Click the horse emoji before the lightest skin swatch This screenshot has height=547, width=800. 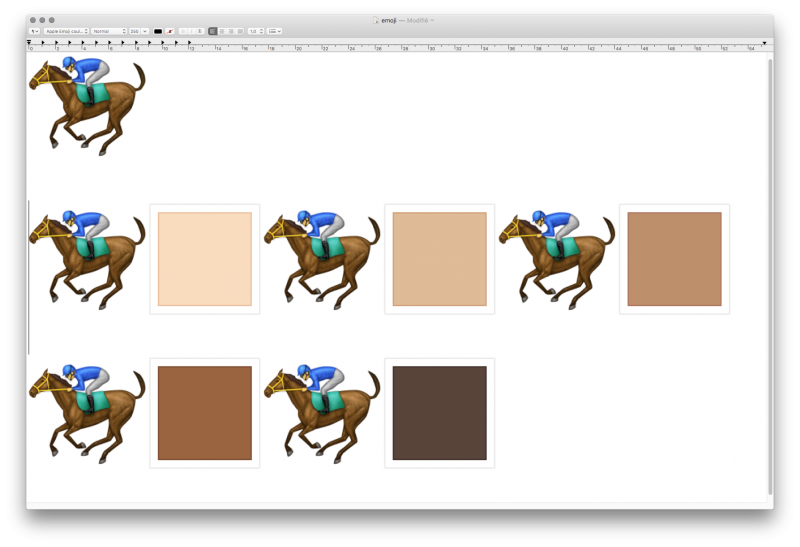pos(87,259)
